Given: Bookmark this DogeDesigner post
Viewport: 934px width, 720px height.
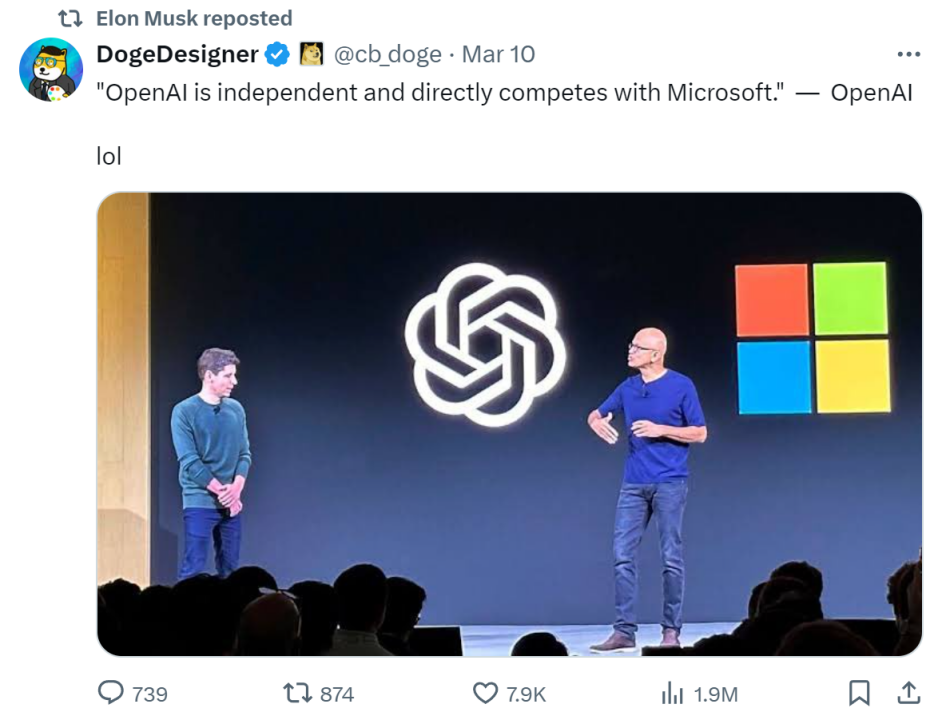Looking at the screenshot, I should point(858,691).
